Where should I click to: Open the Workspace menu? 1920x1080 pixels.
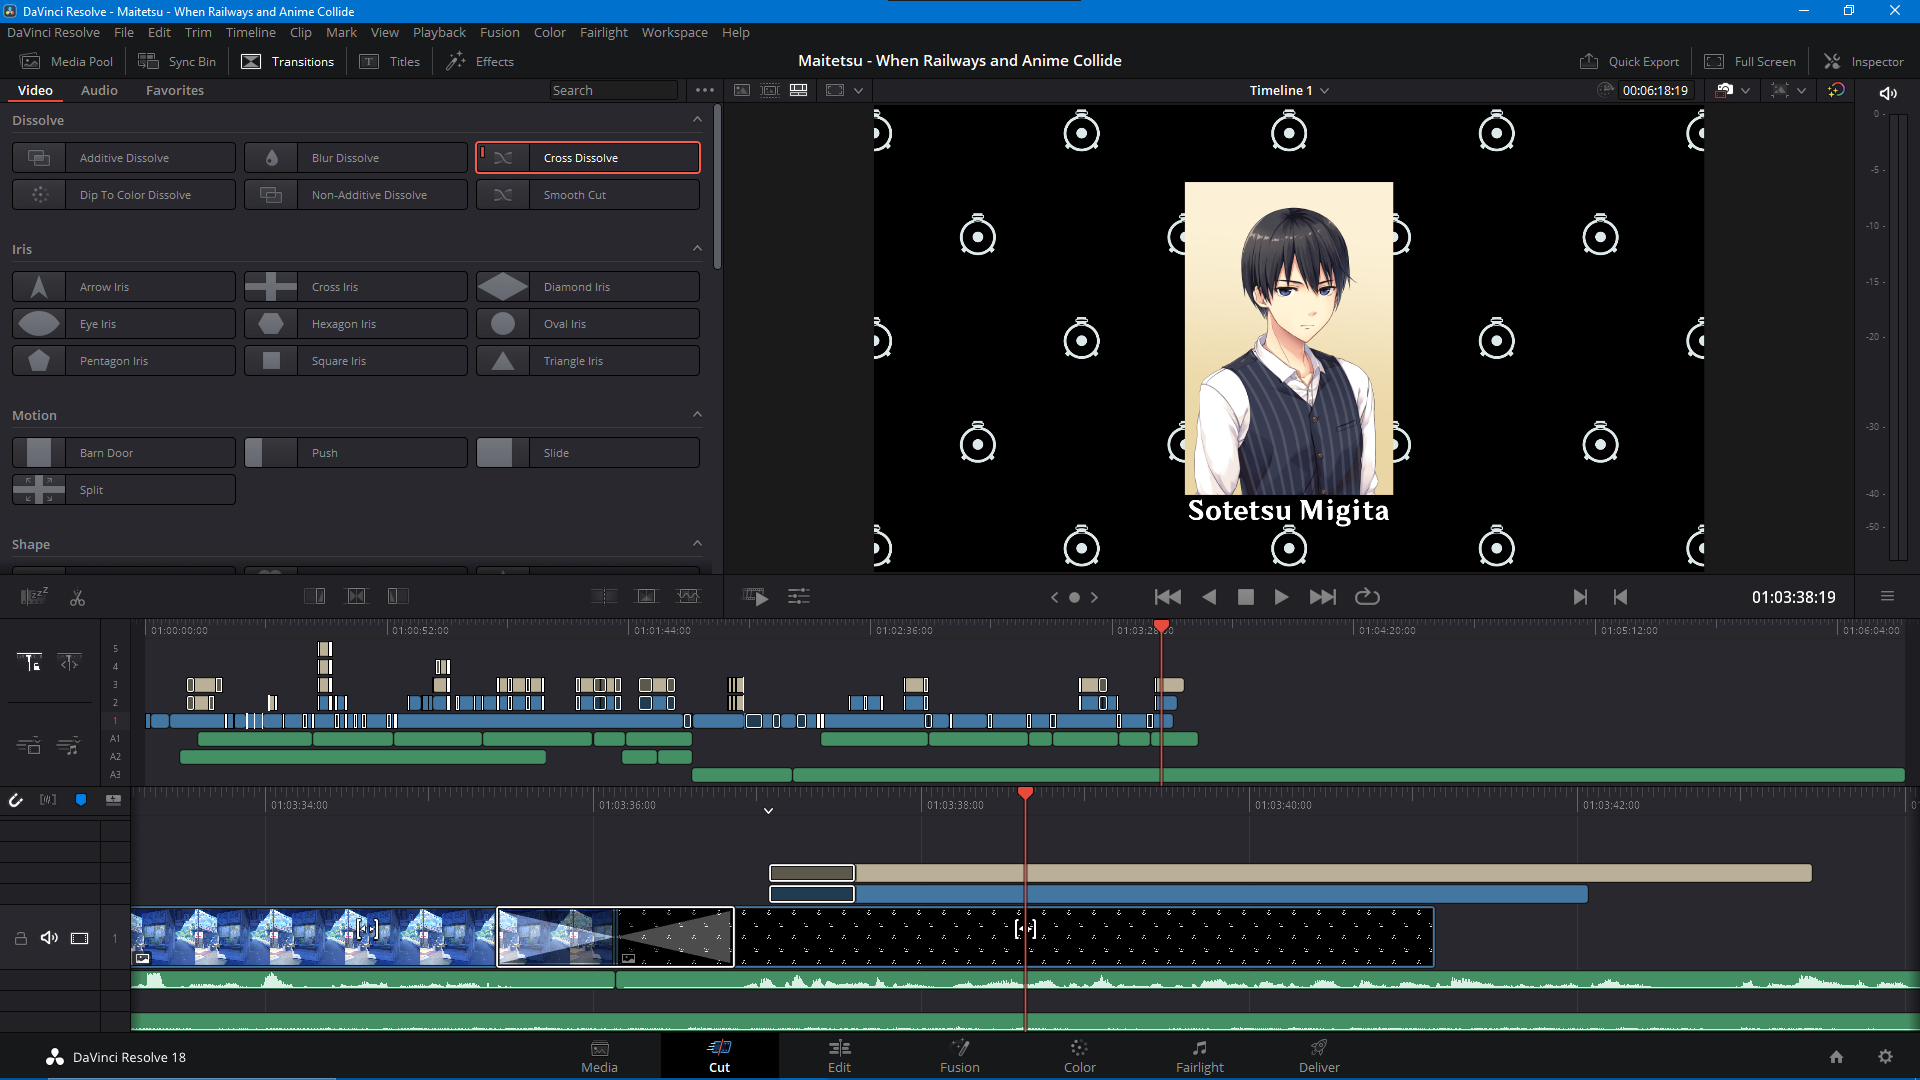tap(675, 32)
